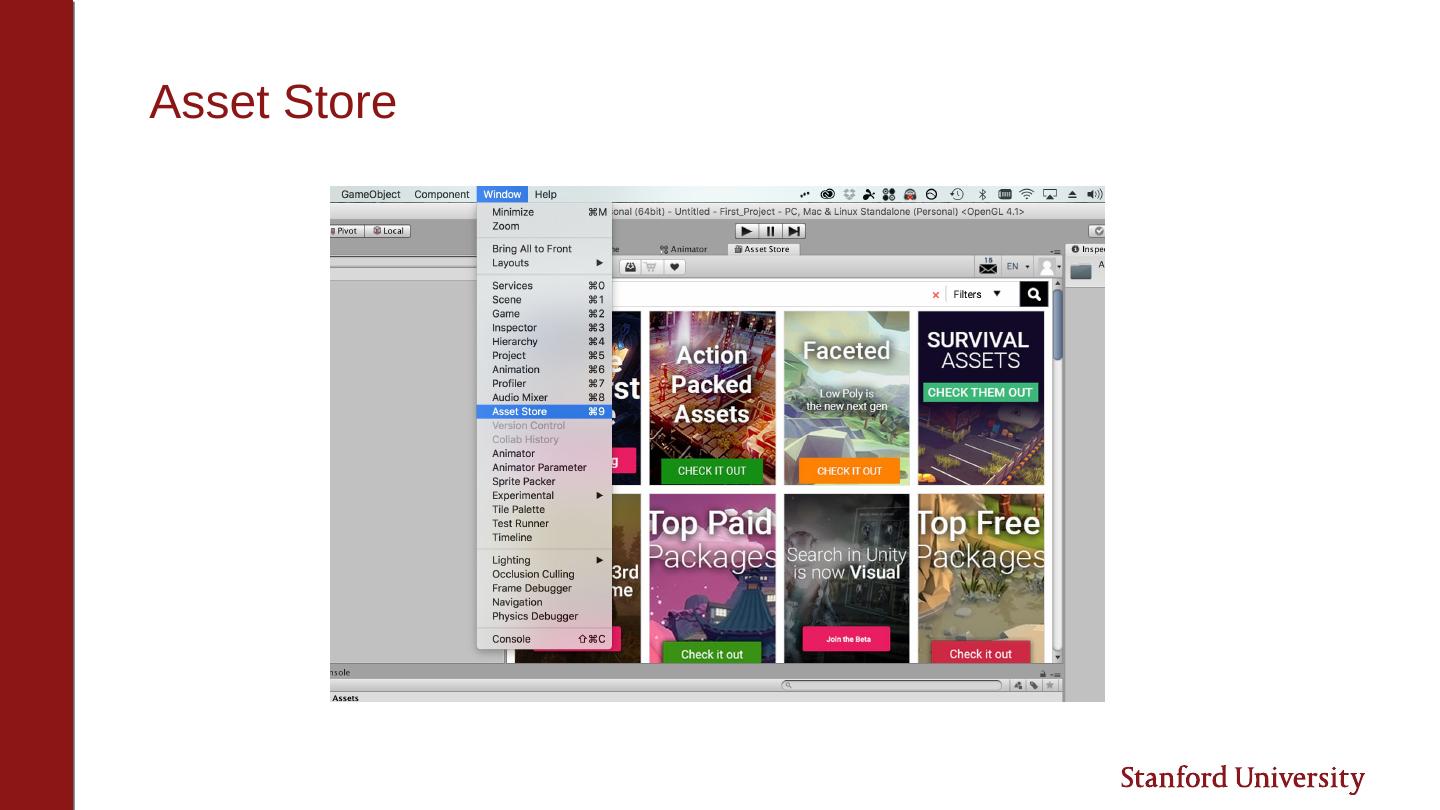Select Asset Store from Window menu
Screen dimensions: 1440x810
coord(544,412)
